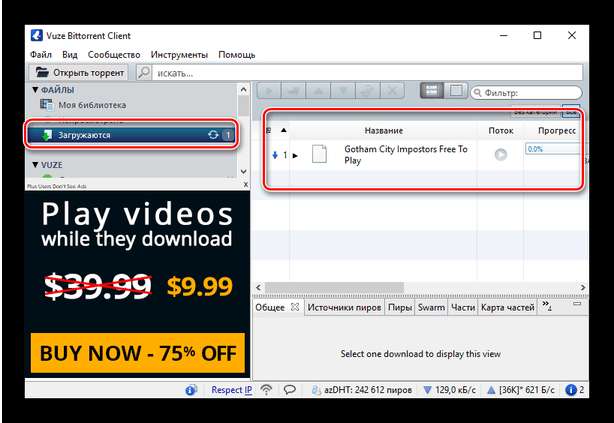Image resolution: width=614 pixels, height=423 pixels.
Task: Click into the Фильтр input field
Action: click(530, 93)
